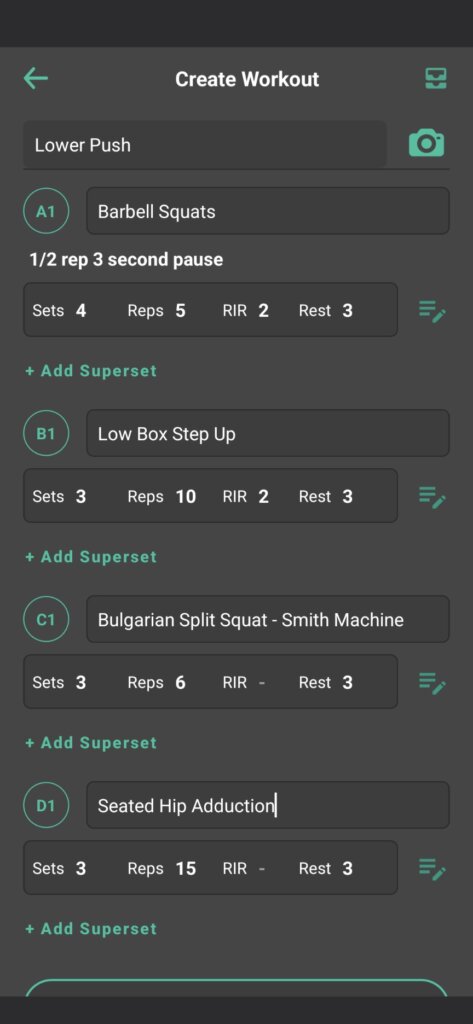Tap the camera icon beside Lower Push
Image resolution: width=473 pixels, height=1024 pixels.
(x=427, y=143)
